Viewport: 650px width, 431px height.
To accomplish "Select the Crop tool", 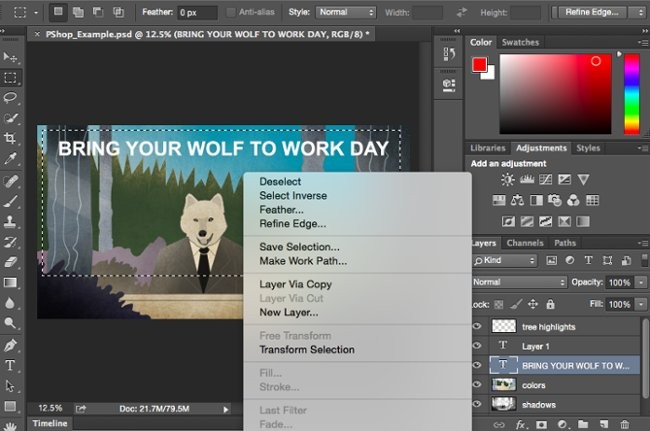I will [x=11, y=138].
